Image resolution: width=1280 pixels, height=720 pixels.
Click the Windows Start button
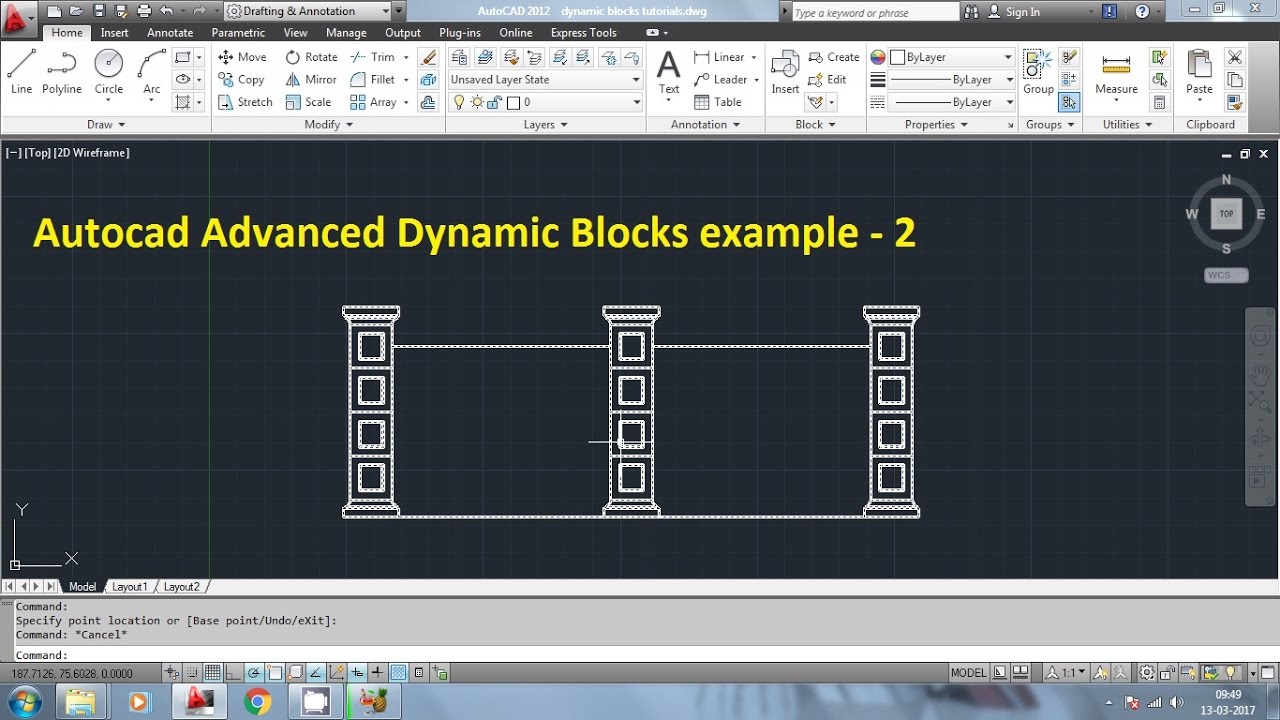coord(23,701)
